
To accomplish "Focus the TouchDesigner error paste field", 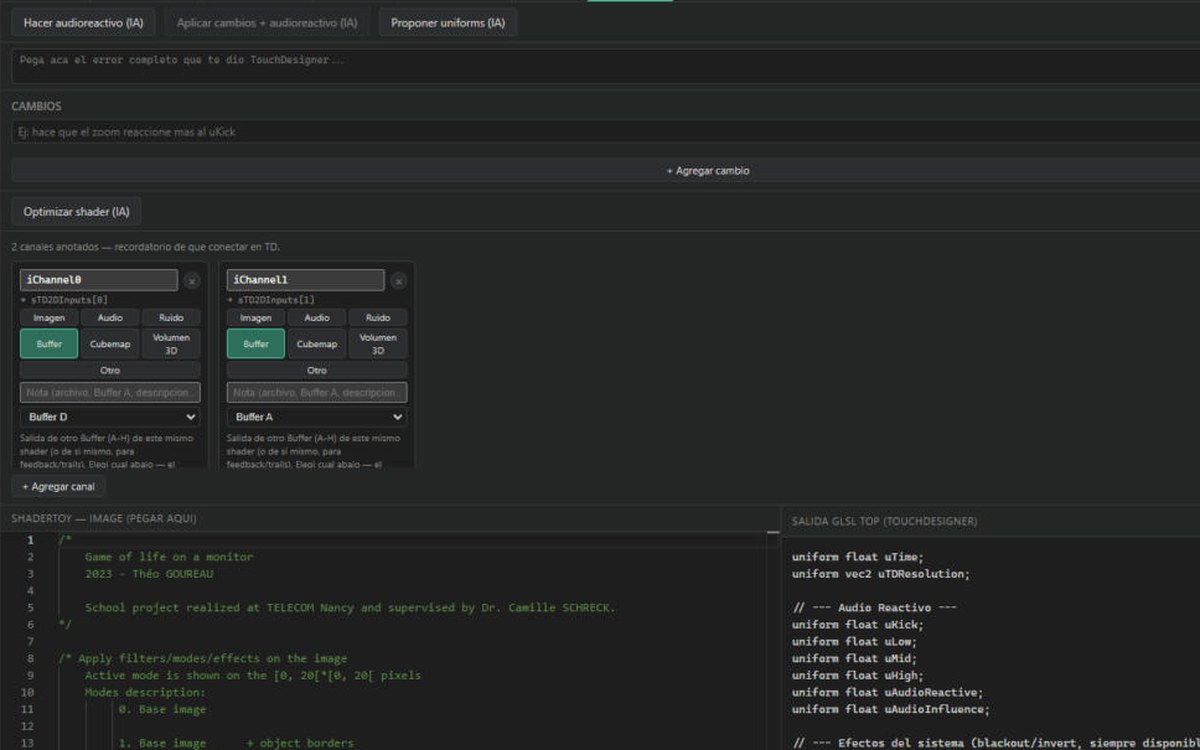I will (x=606, y=66).
